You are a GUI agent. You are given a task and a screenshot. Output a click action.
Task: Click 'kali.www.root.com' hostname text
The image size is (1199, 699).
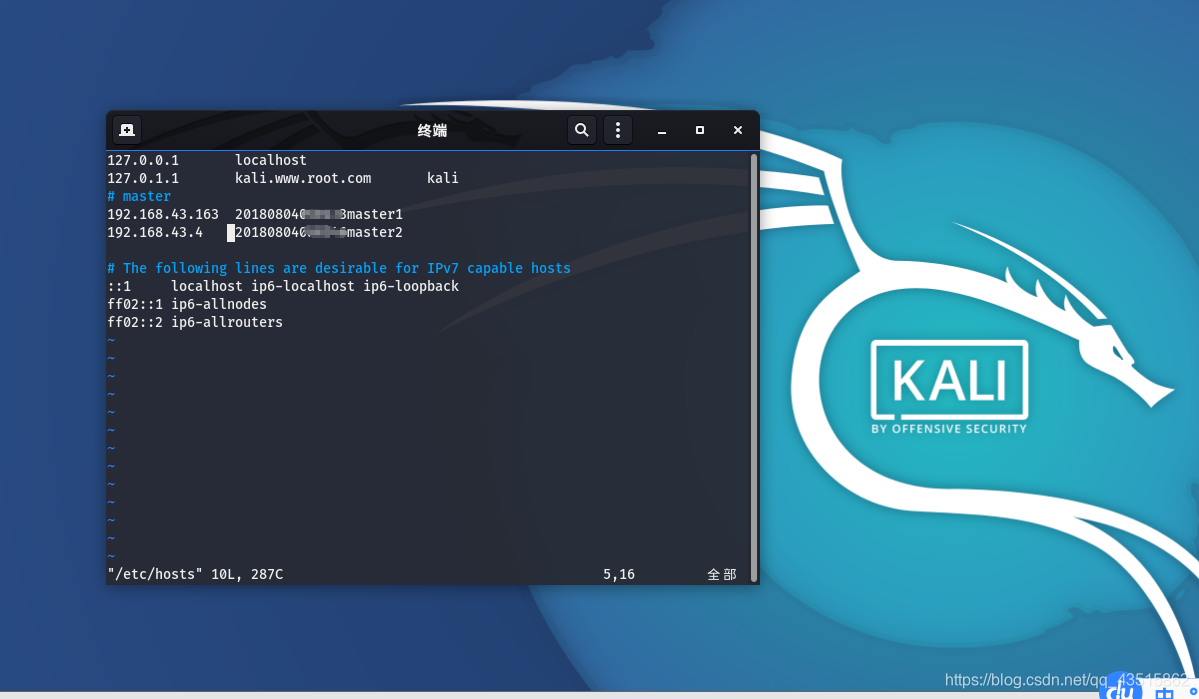[303, 178]
